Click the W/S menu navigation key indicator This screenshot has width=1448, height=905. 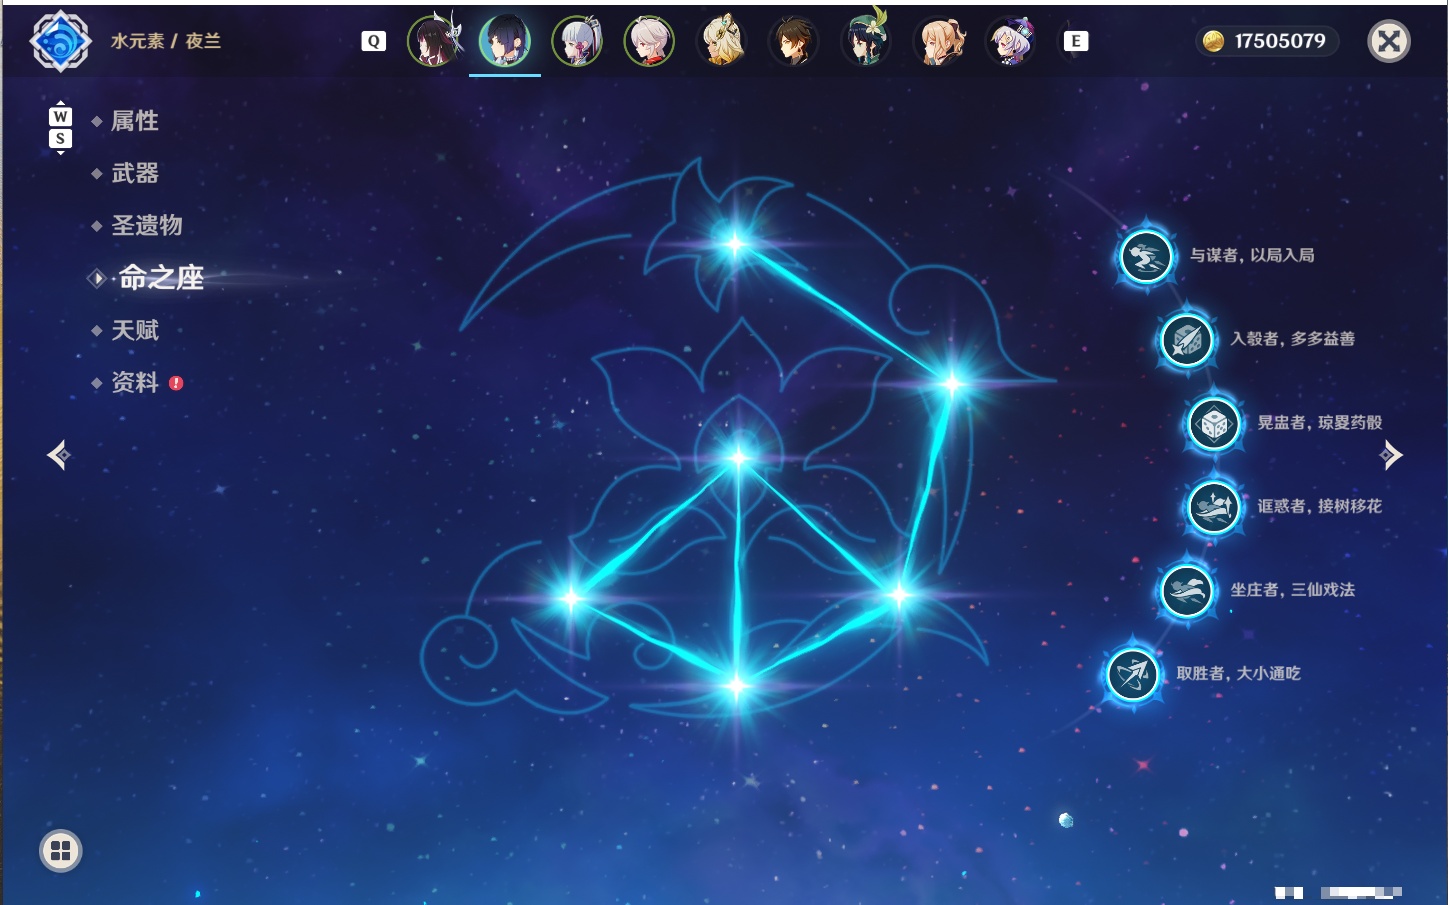click(60, 127)
